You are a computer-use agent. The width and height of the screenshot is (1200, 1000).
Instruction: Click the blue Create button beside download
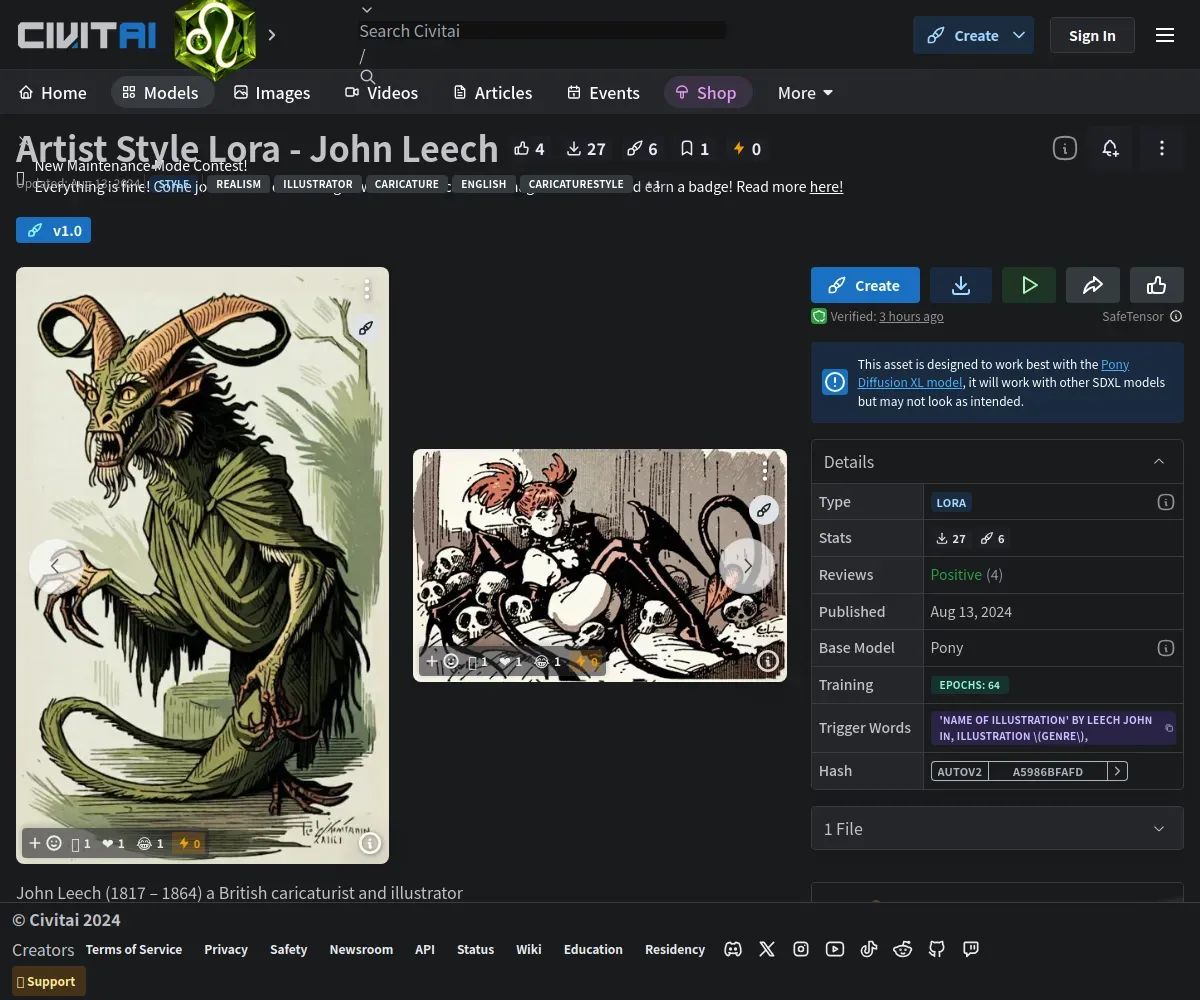pos(865,285)
